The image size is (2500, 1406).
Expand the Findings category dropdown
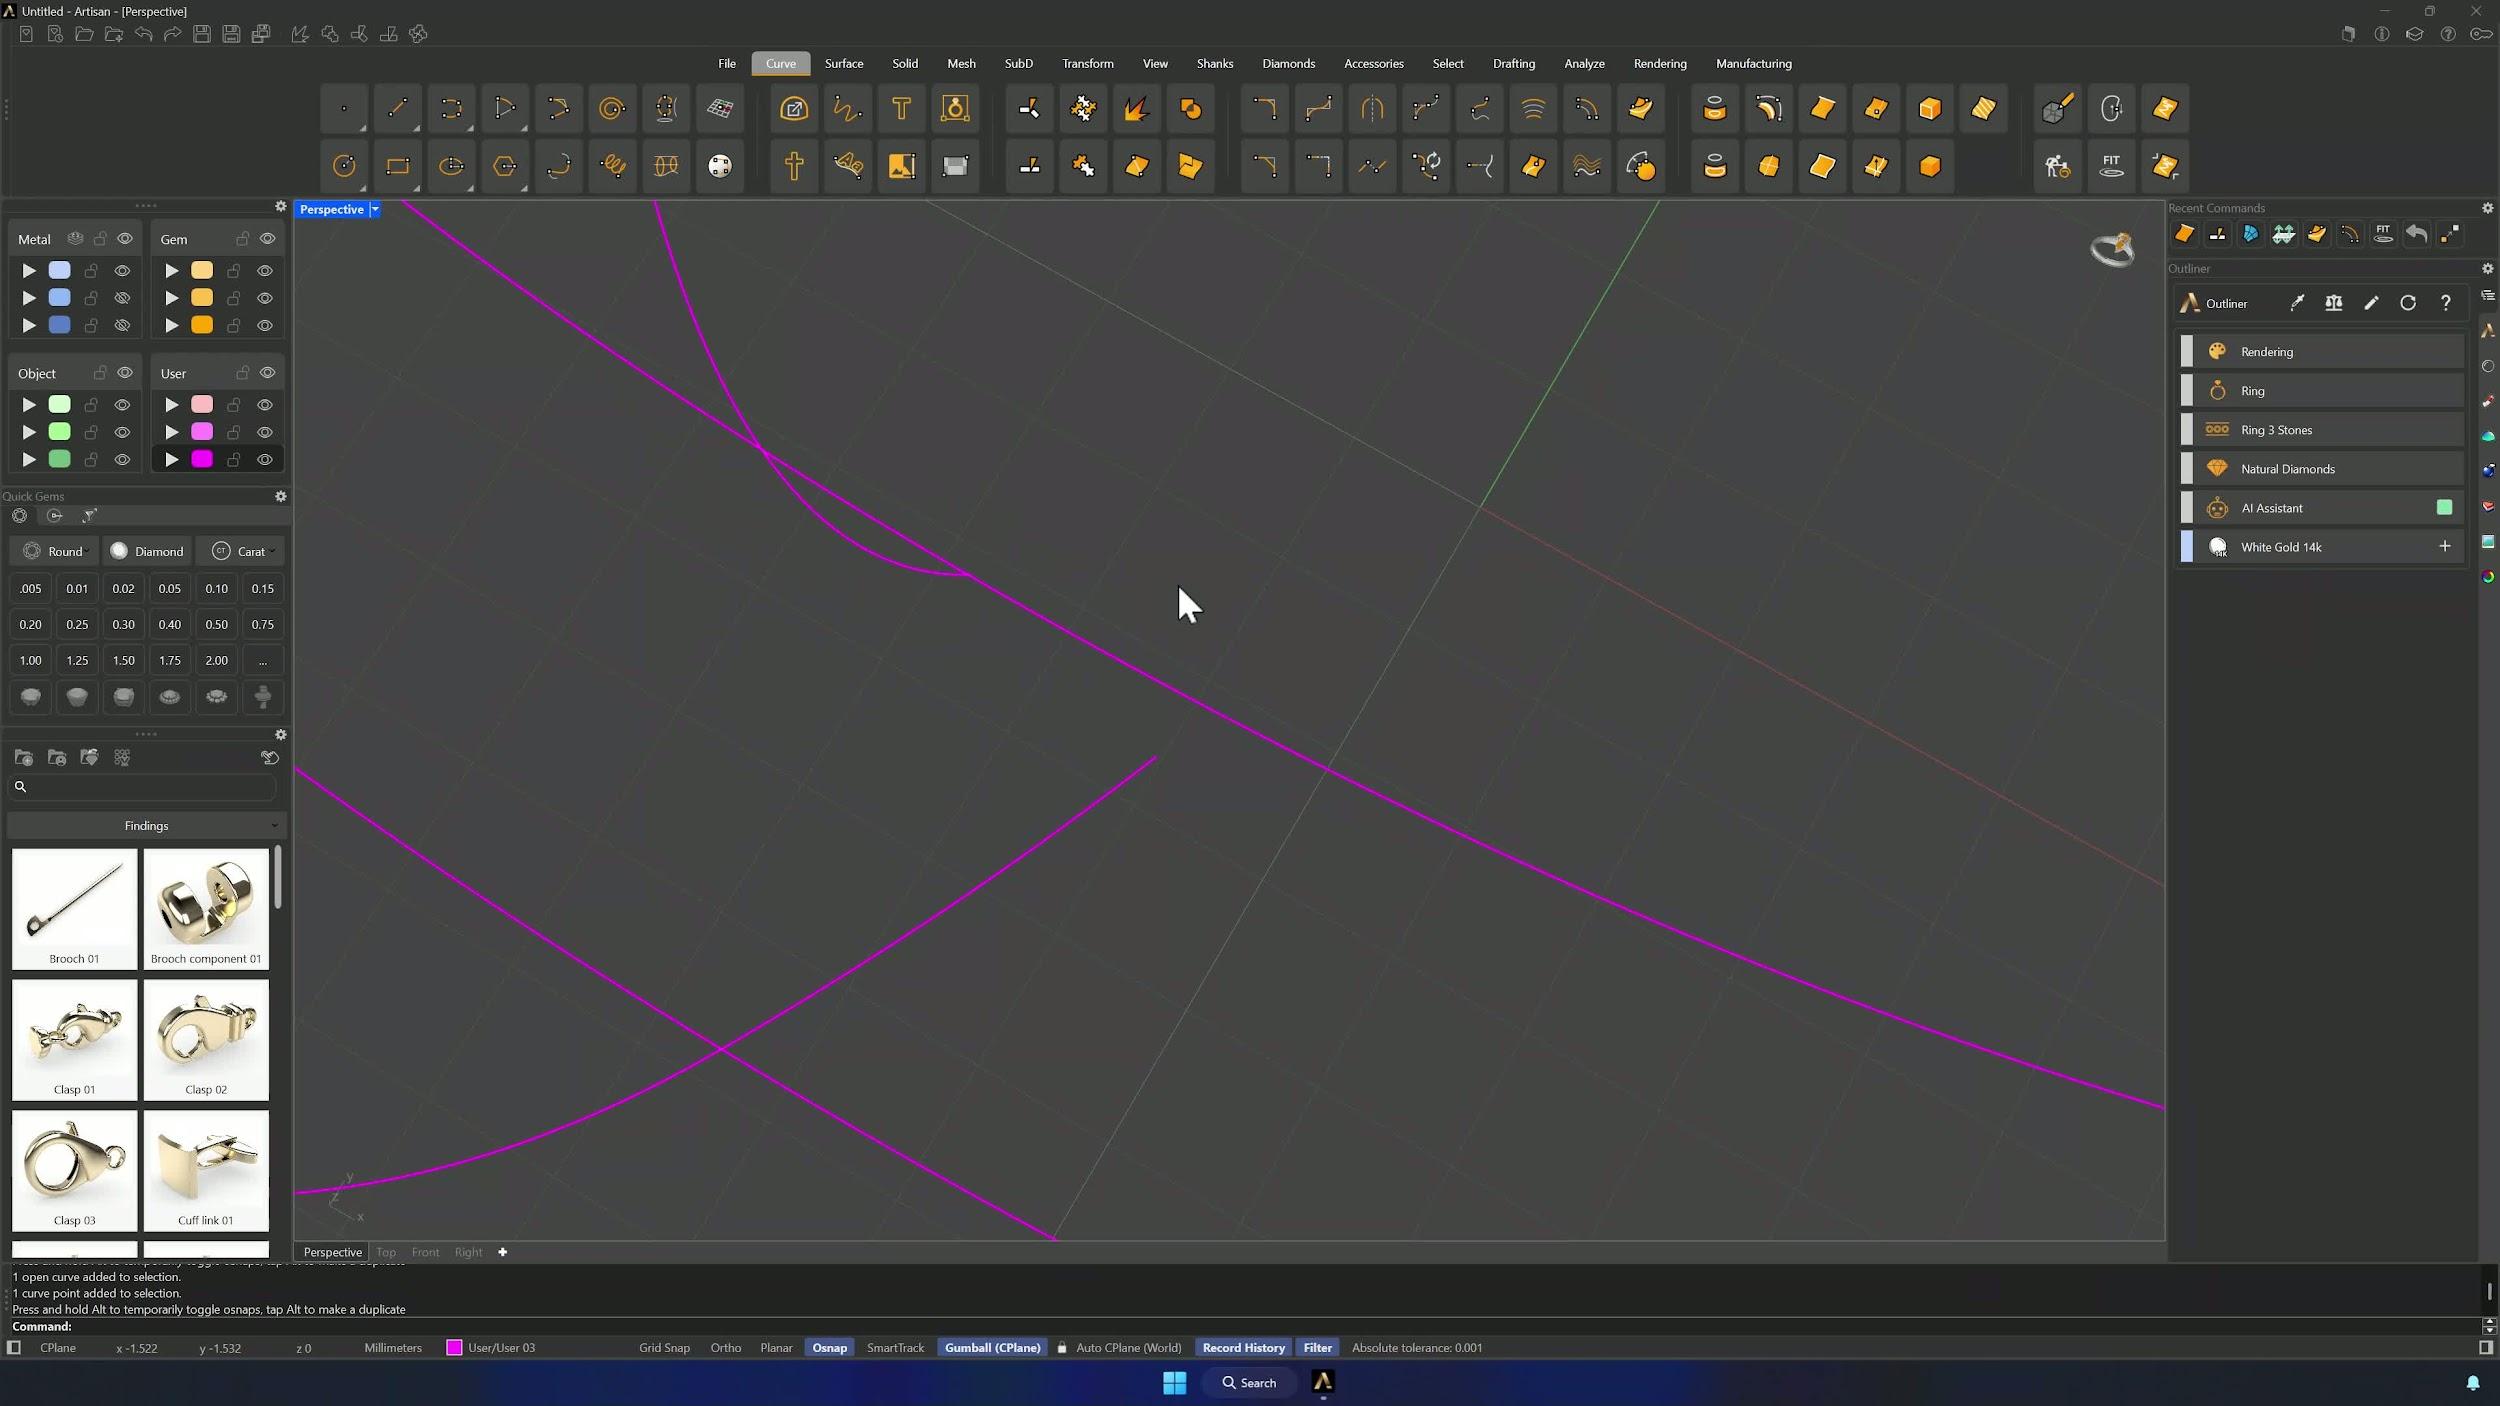pos(146,826)
